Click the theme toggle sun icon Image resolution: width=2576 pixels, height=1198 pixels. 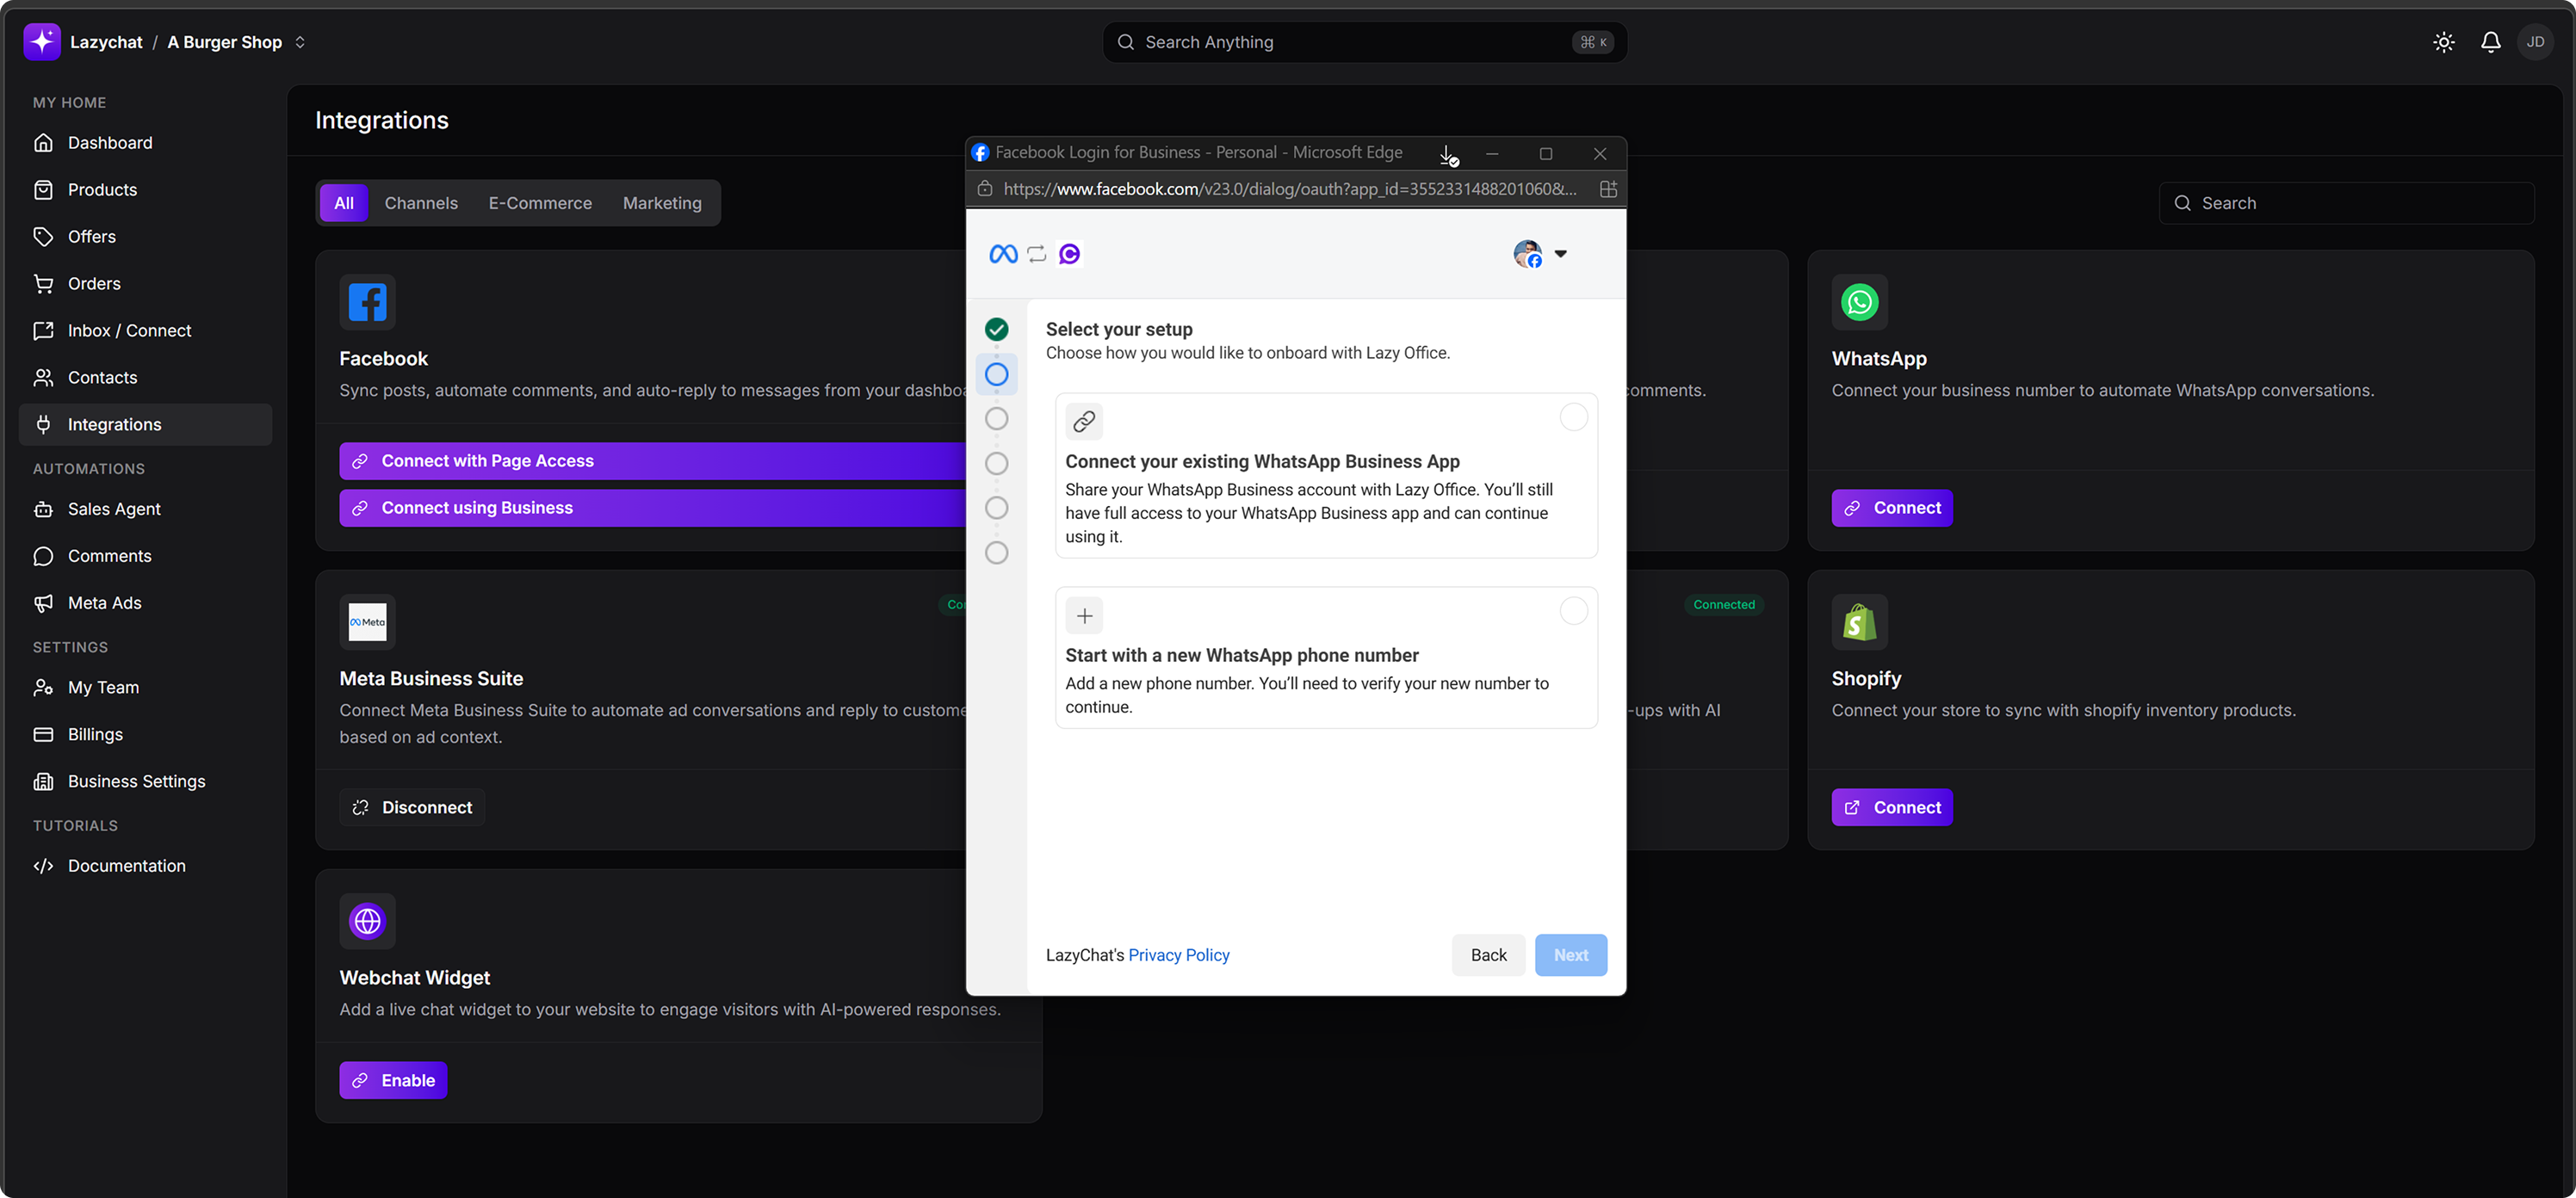pos(2443,42)
